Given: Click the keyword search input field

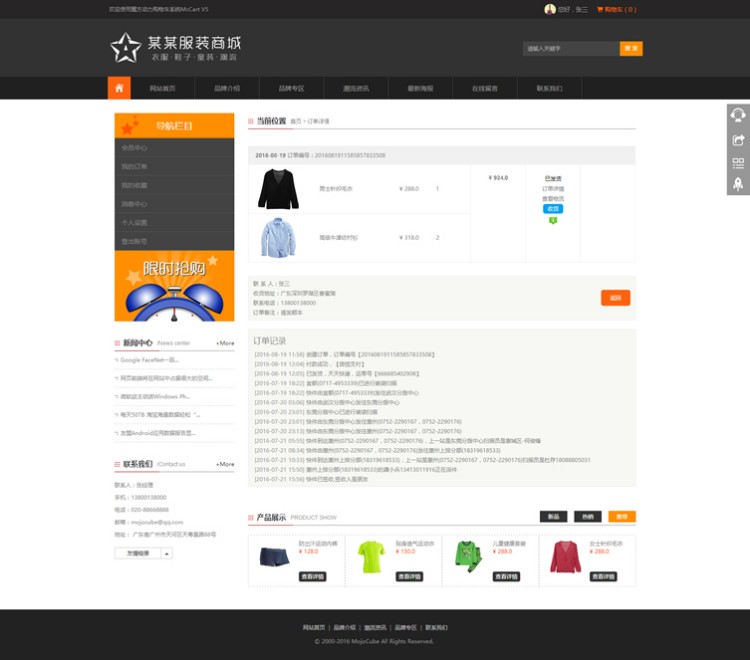Looking at the screenshot, I should (571, 48).
